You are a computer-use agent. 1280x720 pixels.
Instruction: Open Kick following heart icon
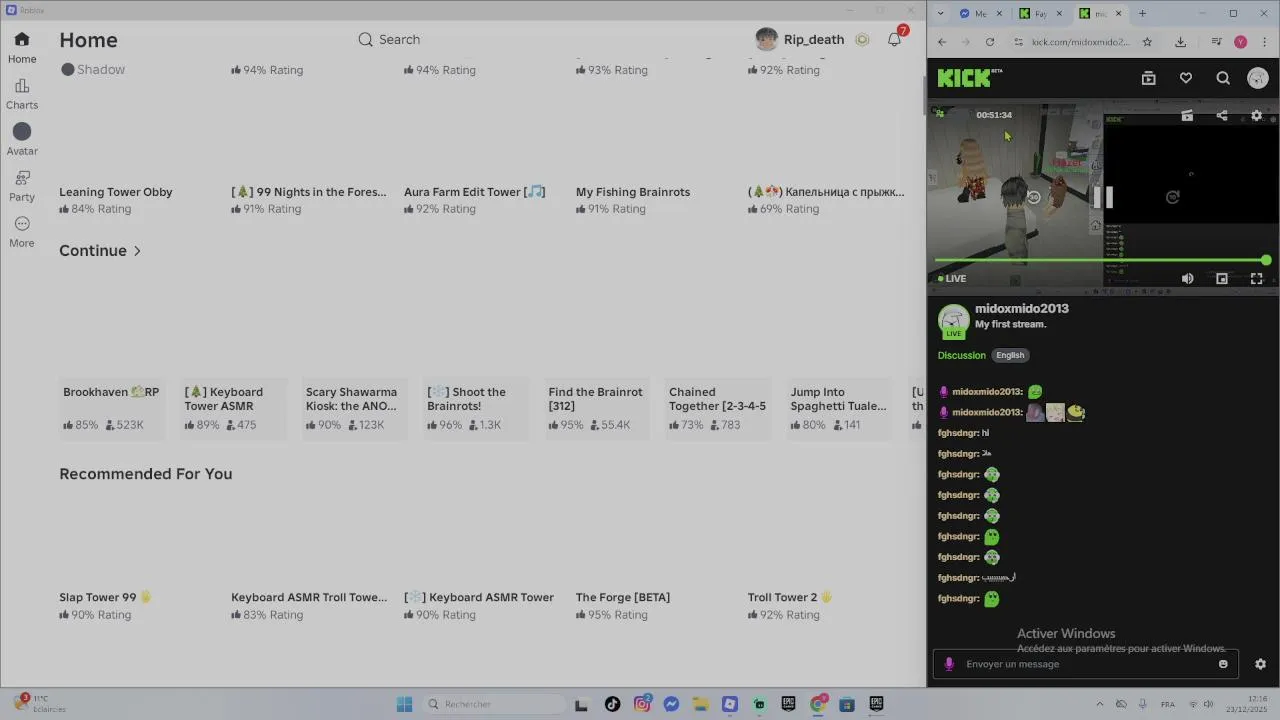point(1186,78)
